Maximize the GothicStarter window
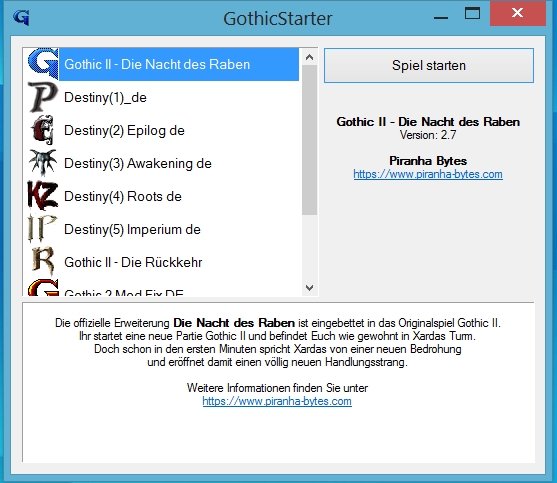 (472, 14)
